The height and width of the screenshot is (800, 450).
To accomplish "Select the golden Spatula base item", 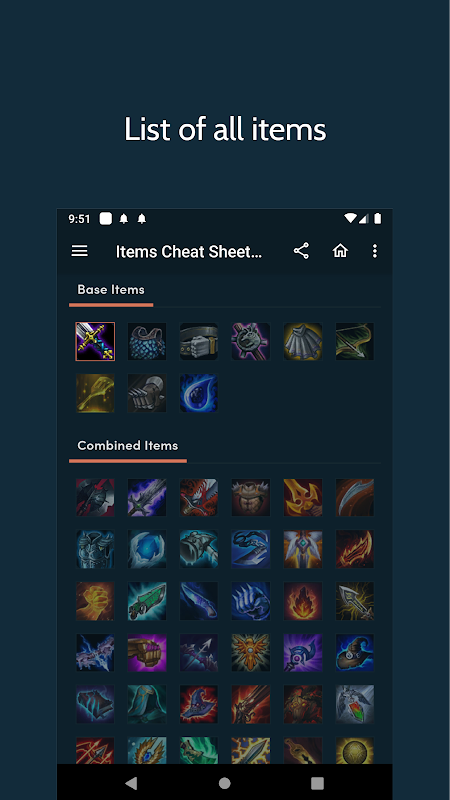I will [x=95, y=393].
